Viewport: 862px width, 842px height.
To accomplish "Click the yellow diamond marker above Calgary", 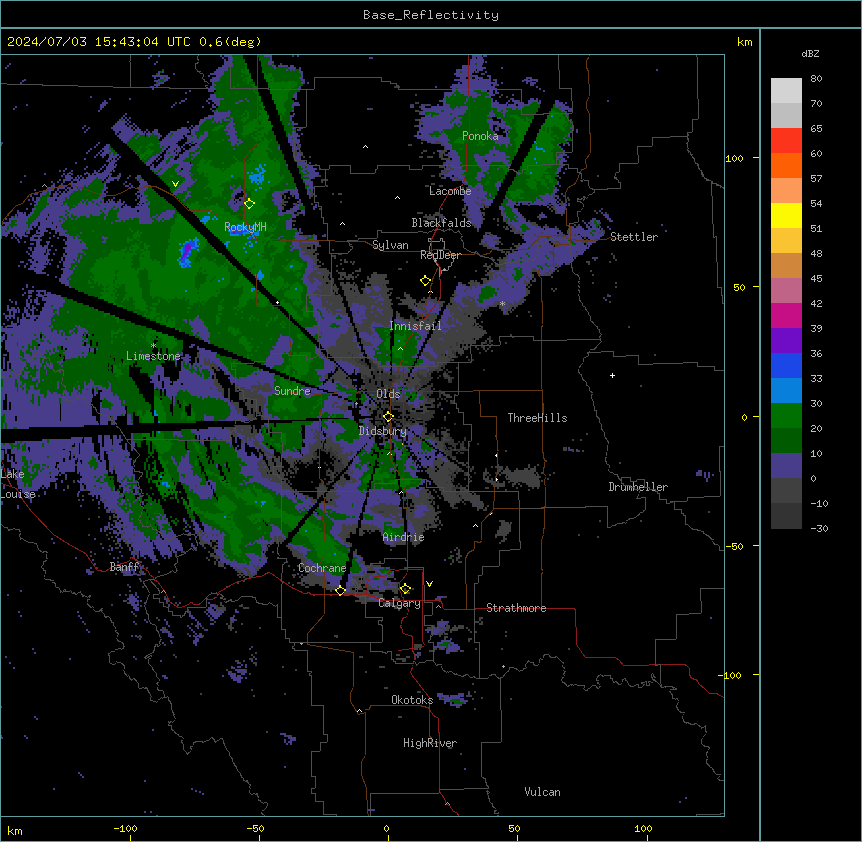I will [405, 589].
